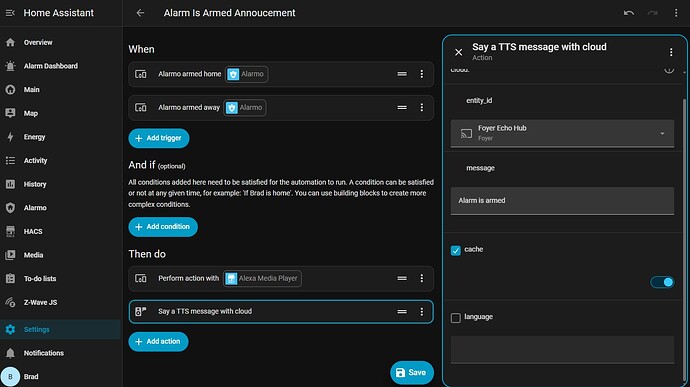Image resolution: width=690 pixels, height=387 pixels.
Task: Open the Overview dashboard
Action: click(60, 42)
